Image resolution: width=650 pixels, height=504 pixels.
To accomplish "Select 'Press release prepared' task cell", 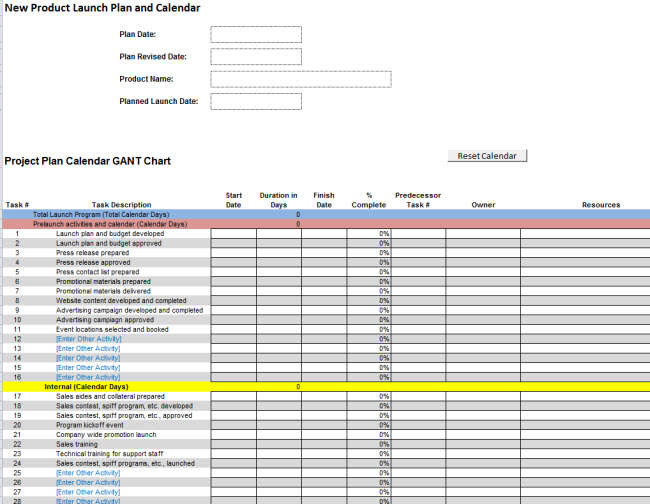I will pos(92,253).
